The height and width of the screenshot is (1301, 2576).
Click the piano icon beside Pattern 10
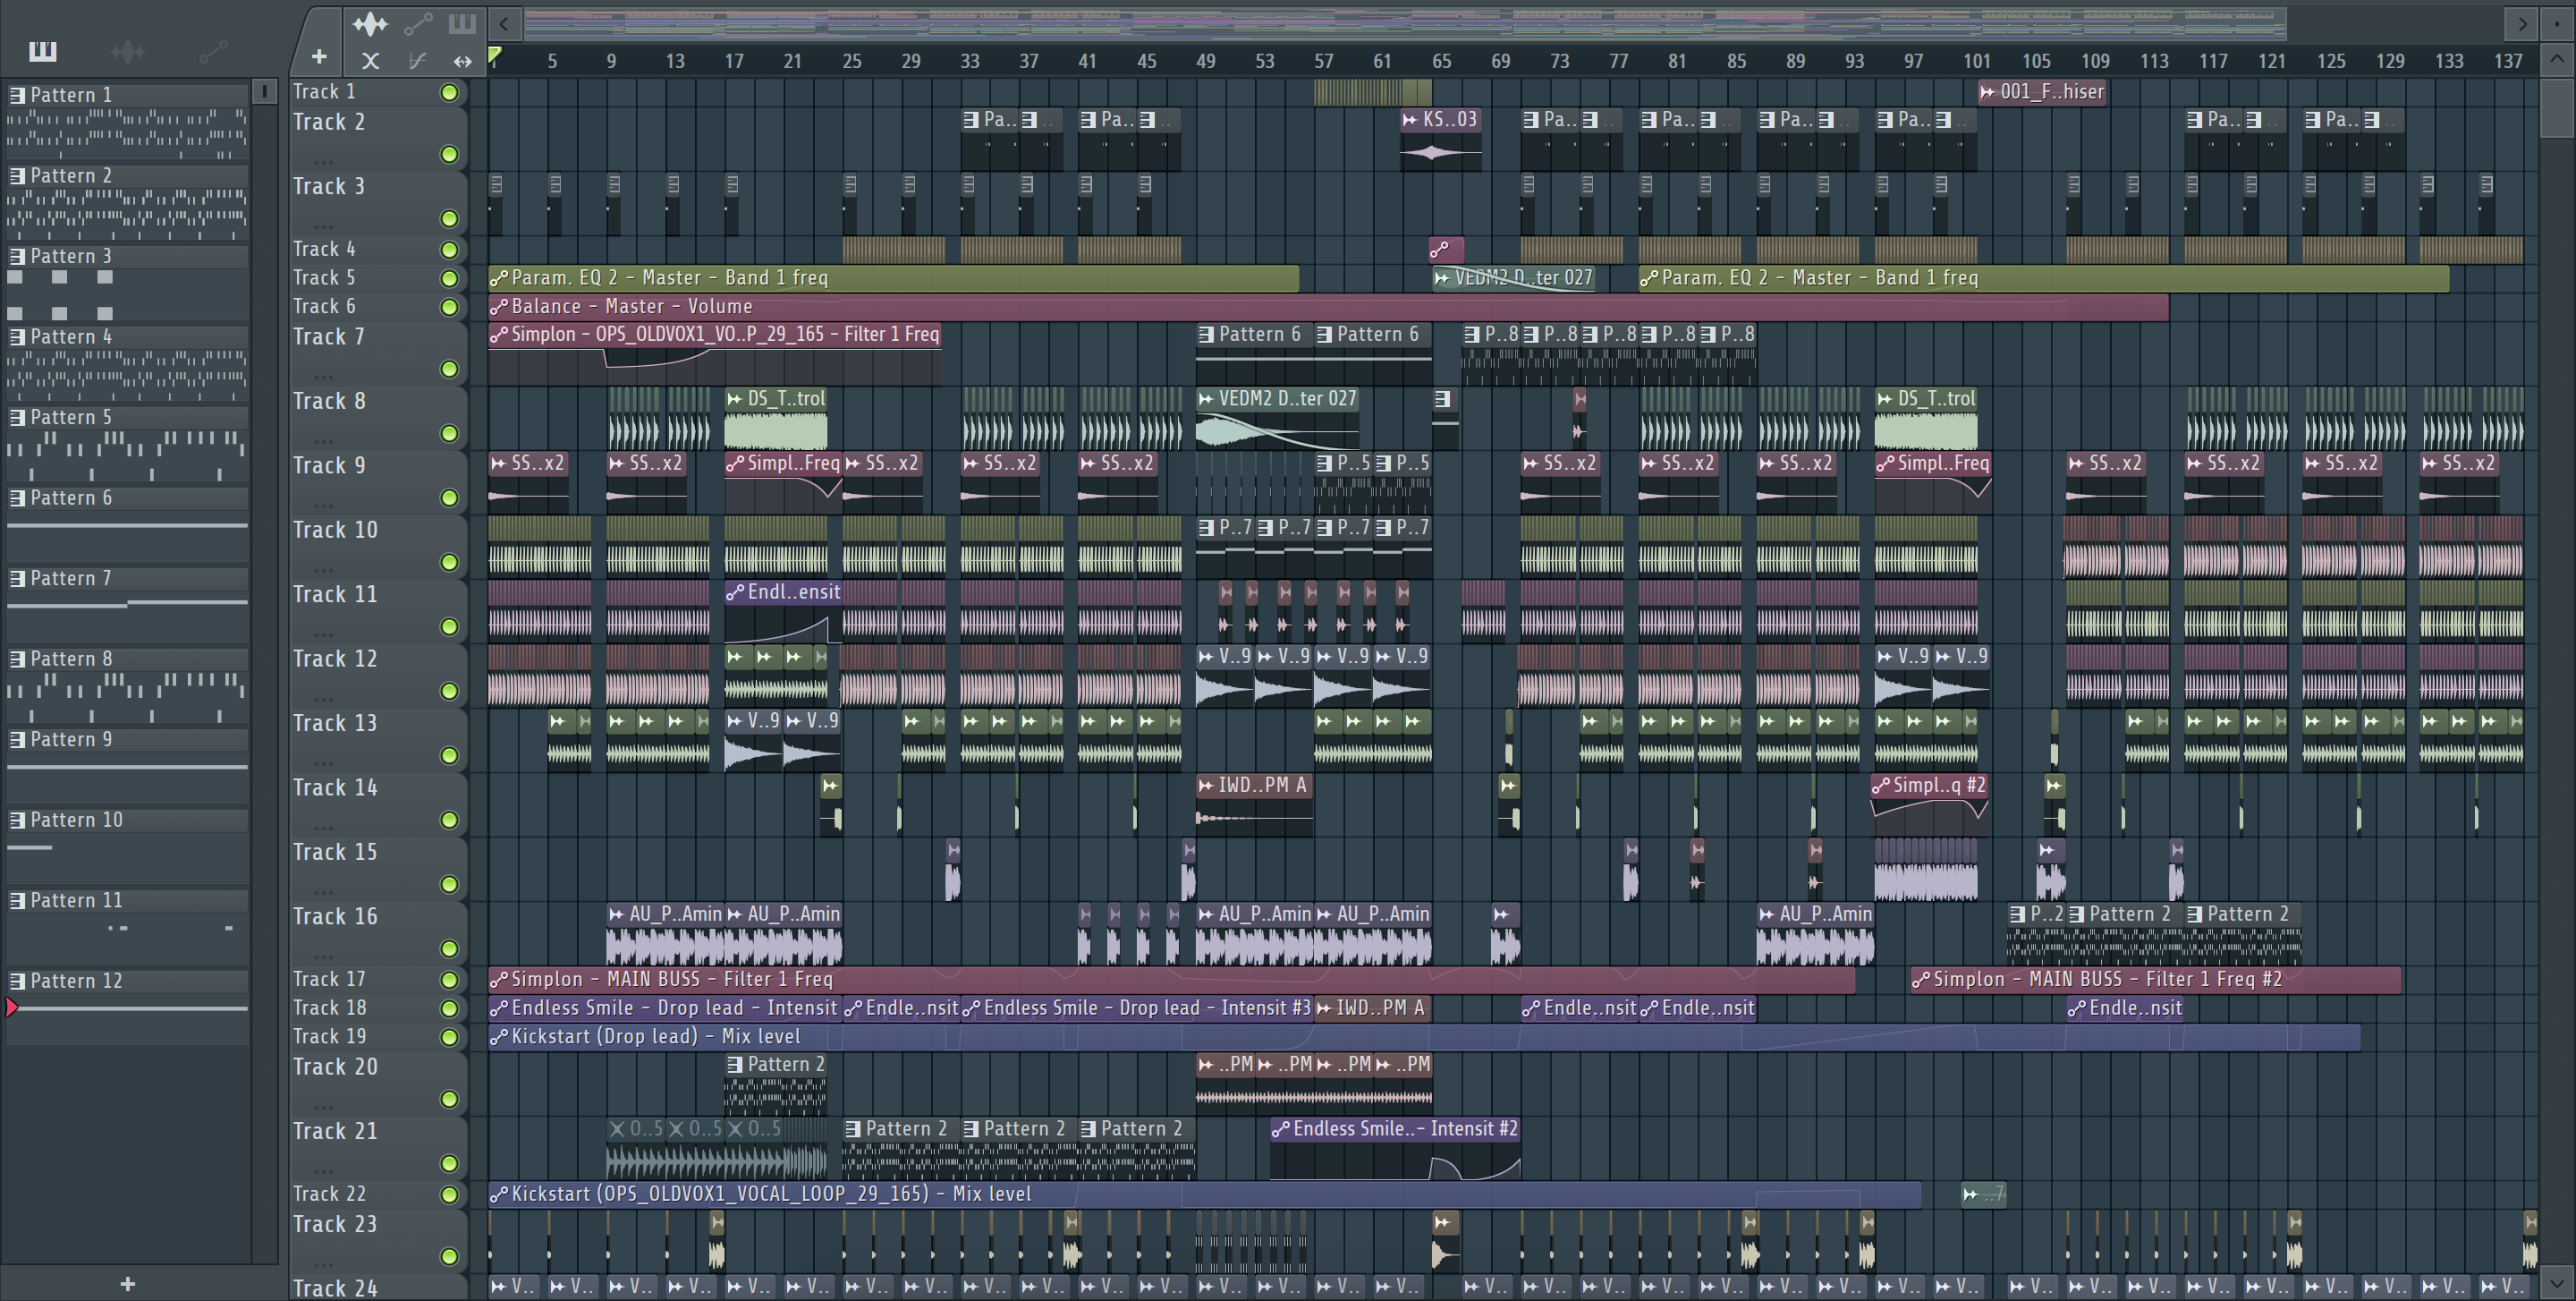(17, 820)
